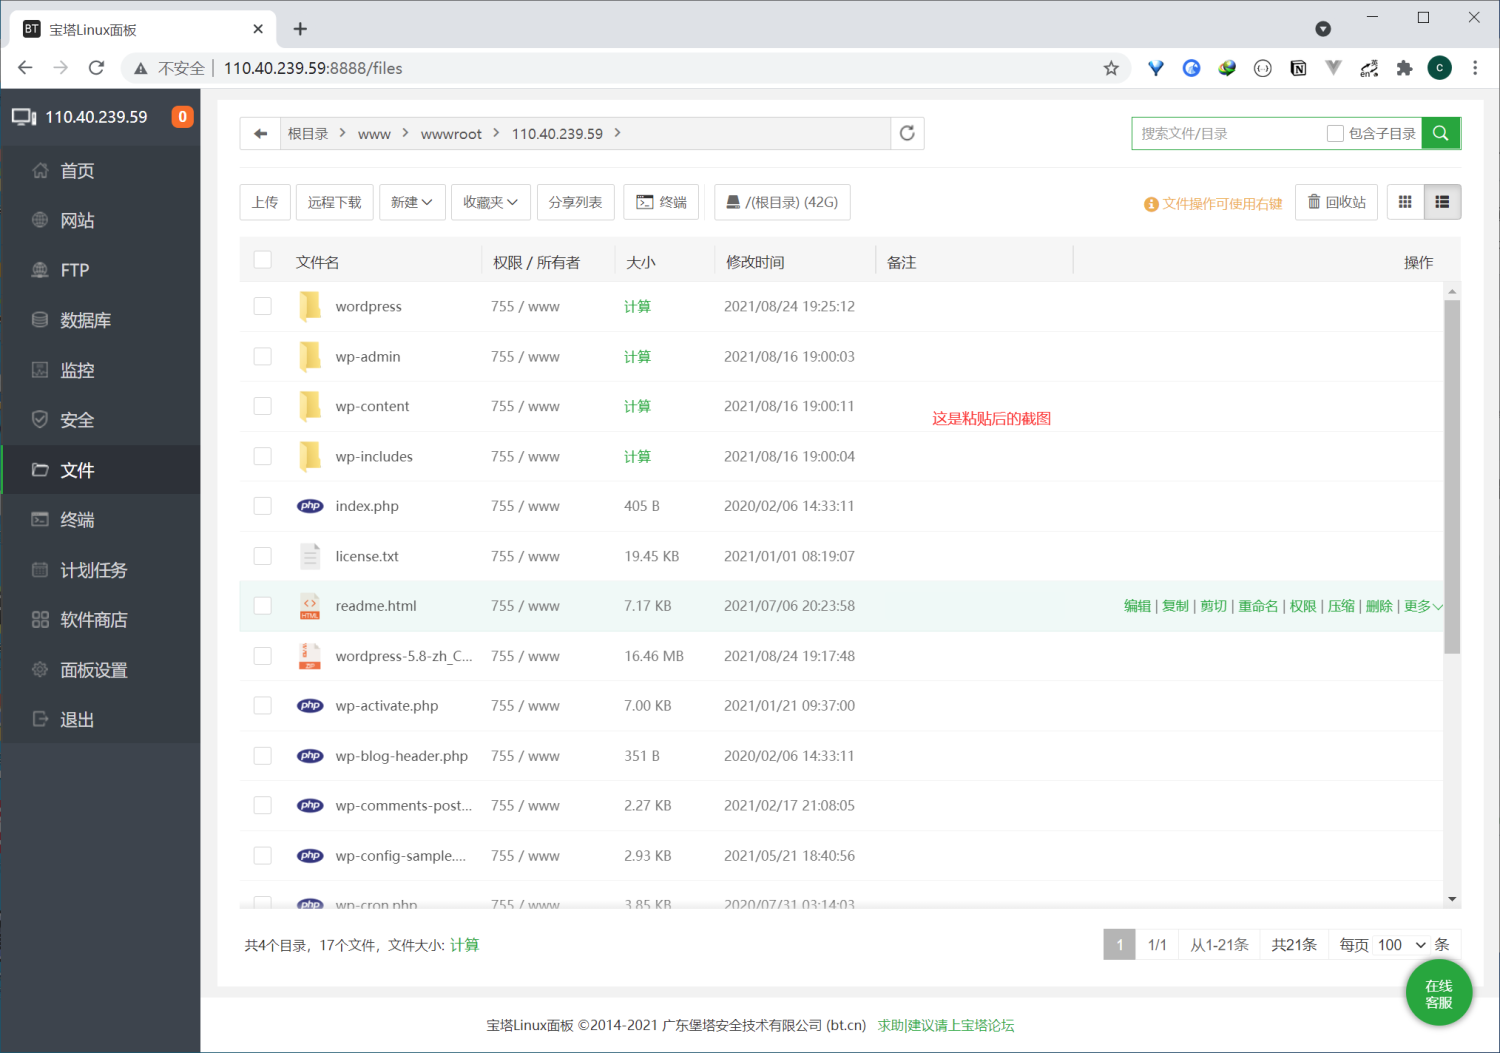Open the Chrome tab search dropdown arrow

coord(1323,29)
